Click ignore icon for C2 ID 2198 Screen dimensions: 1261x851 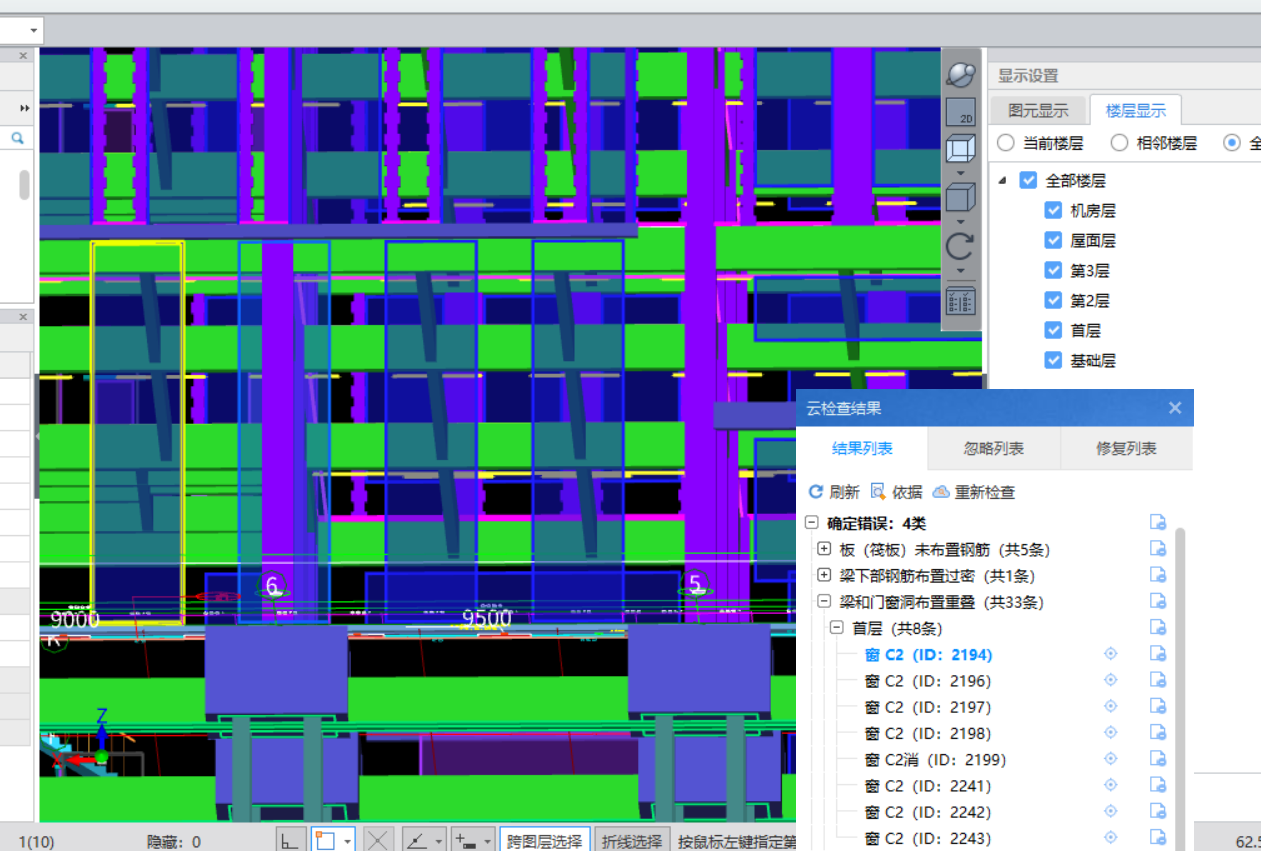tap(1158, 733)
